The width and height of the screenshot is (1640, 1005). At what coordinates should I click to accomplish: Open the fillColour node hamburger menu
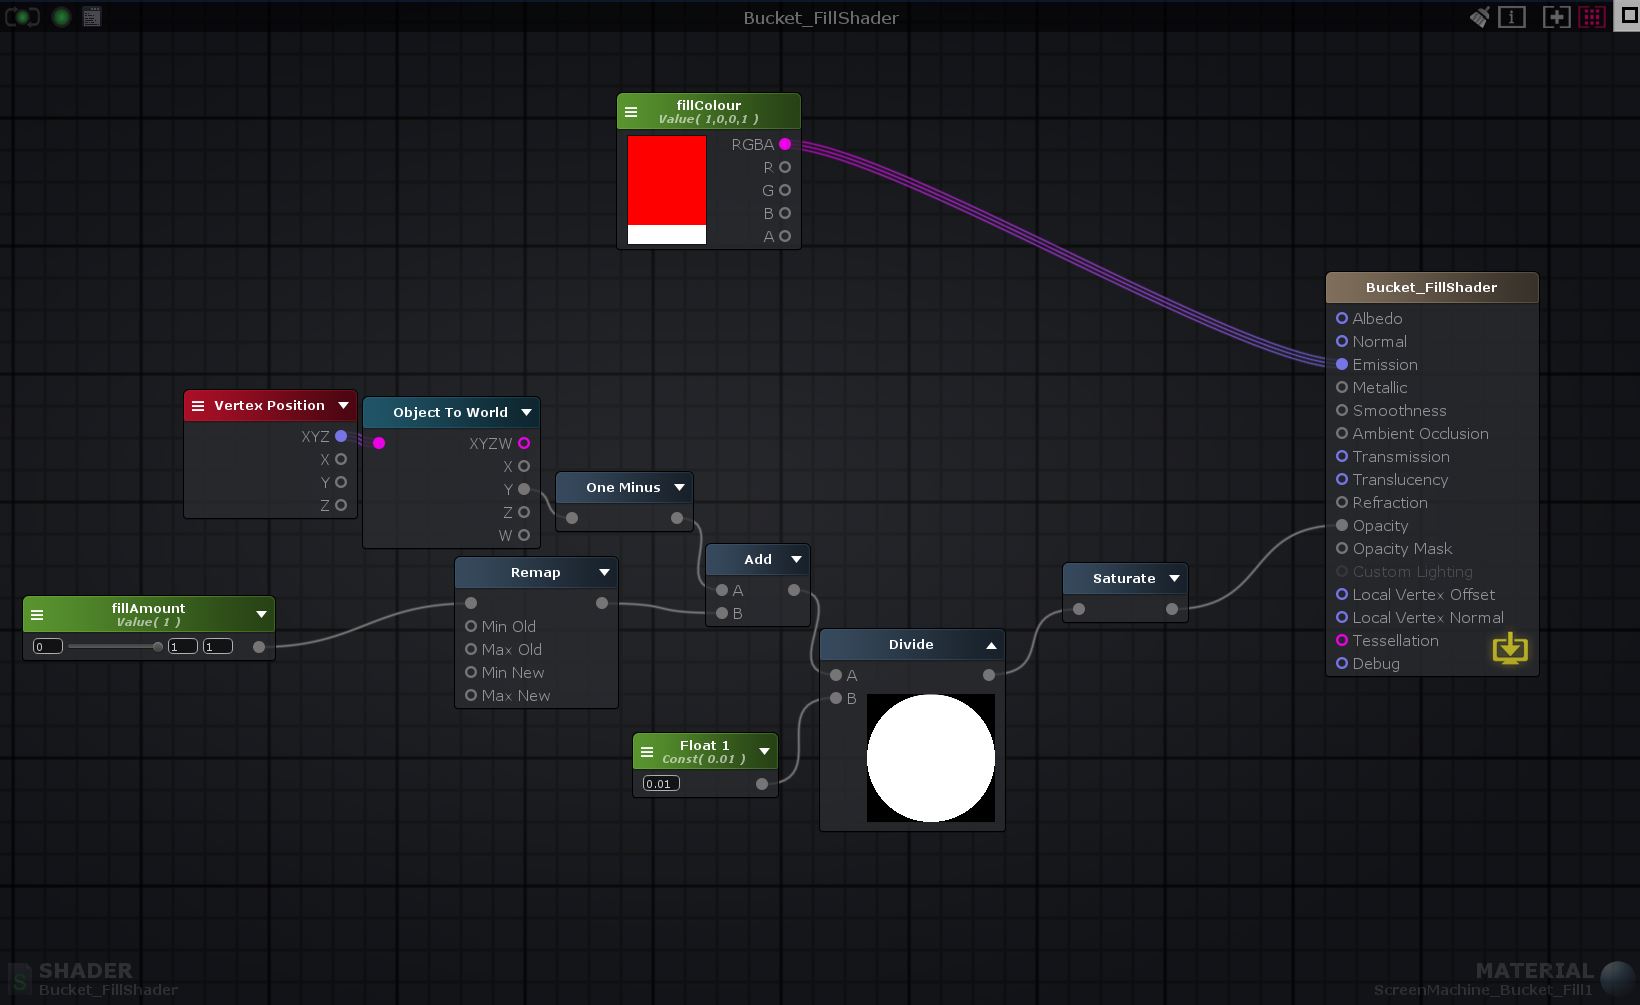[x=631, y=112]
